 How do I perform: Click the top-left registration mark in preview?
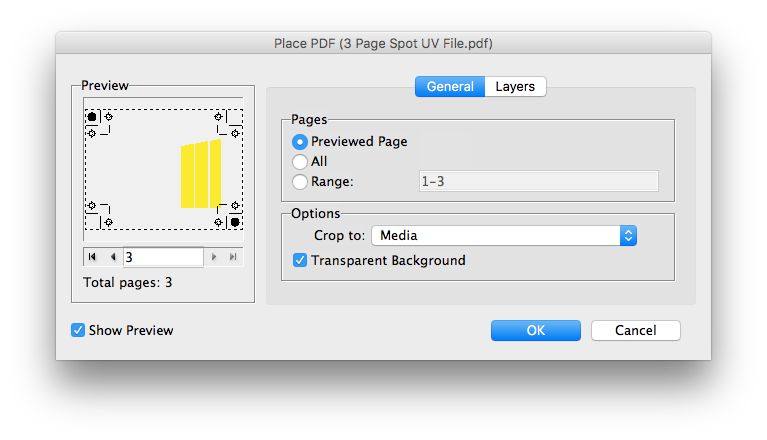coord(92,117)
